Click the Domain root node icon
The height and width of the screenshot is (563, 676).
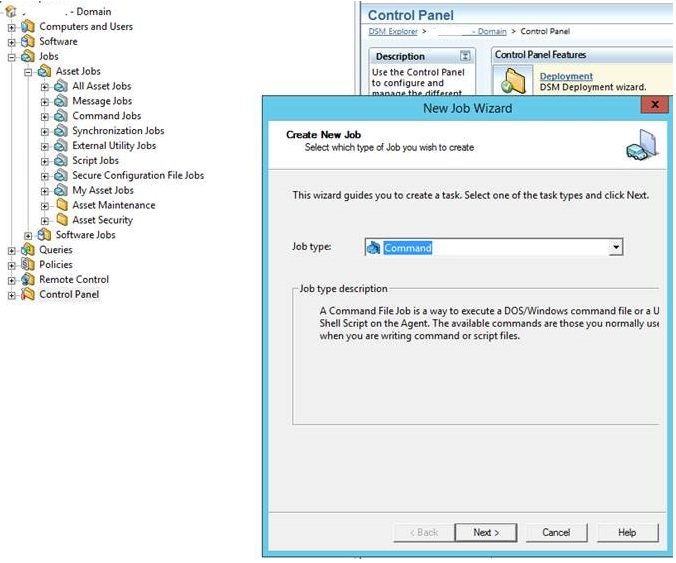[10, 12]
